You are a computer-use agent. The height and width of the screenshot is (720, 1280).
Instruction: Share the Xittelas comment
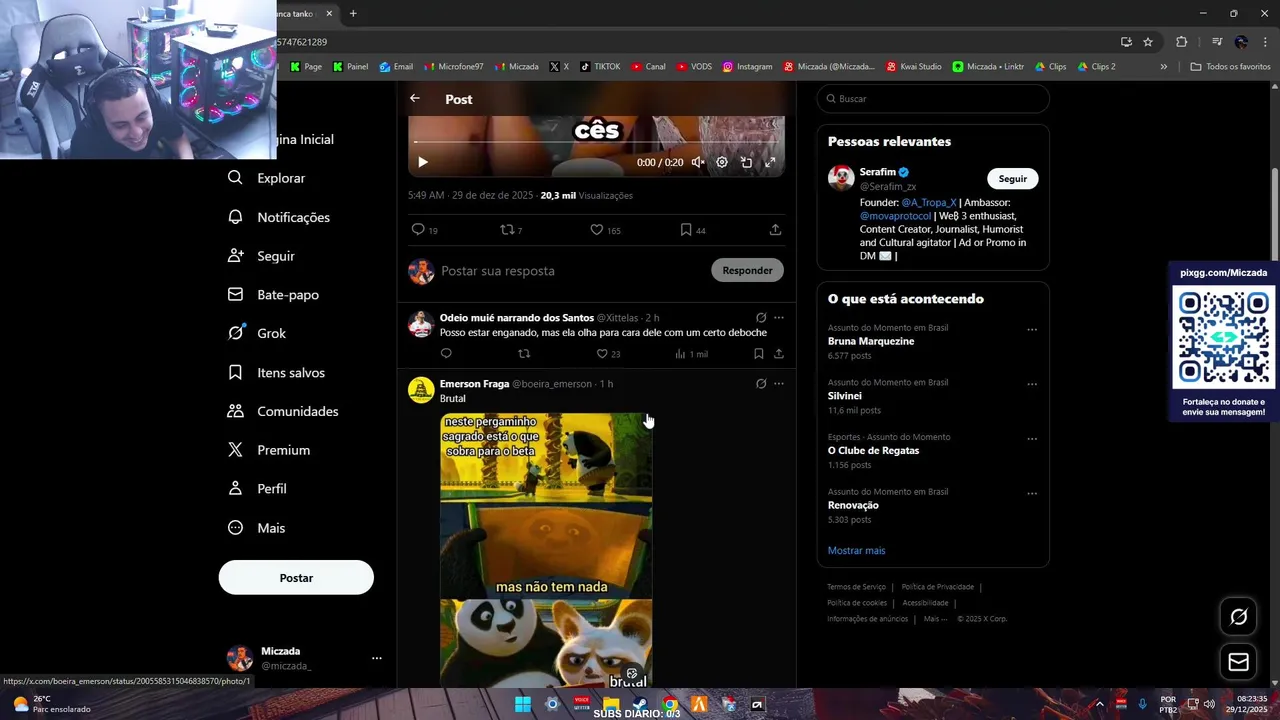(779, 354)
